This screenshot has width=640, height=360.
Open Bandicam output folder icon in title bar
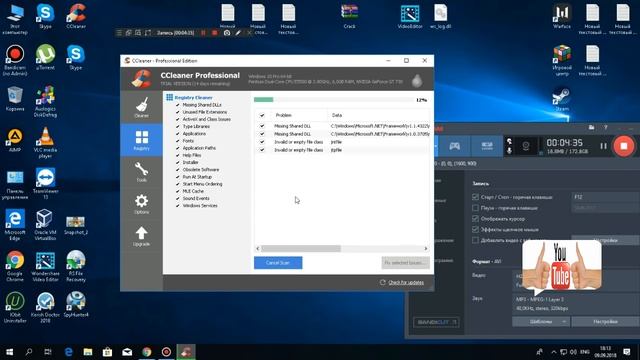point(591,128)
